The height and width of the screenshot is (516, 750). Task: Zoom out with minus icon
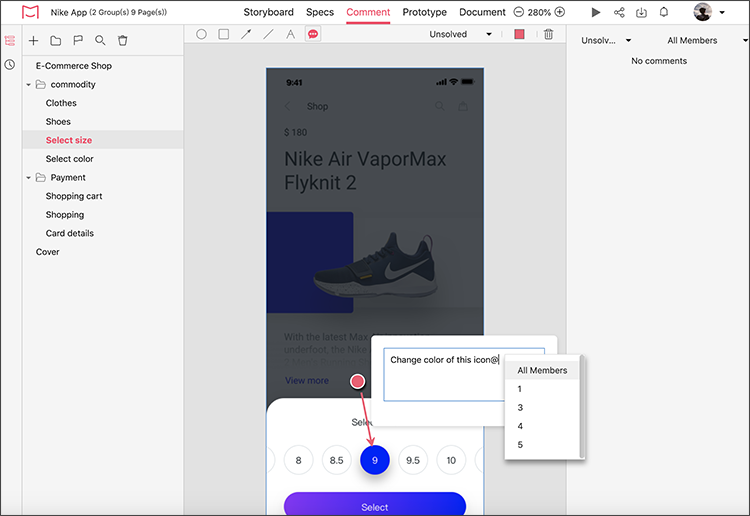tap(518, 12)
